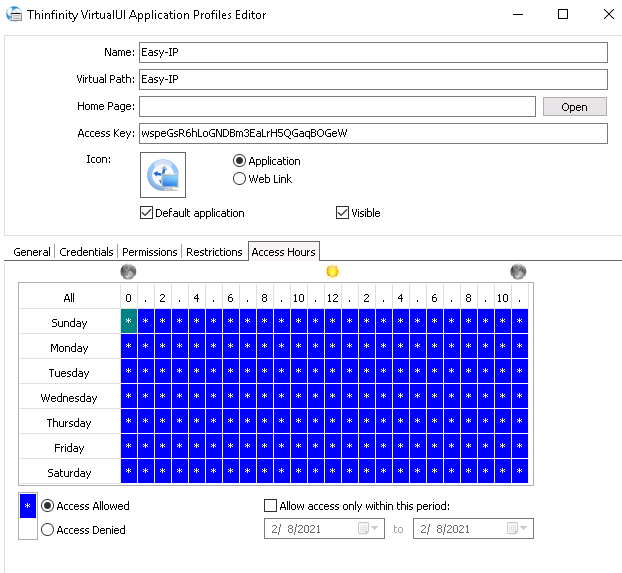Select the Access Hours tab
Screen dimensions: 622x573
coord(284,252)
